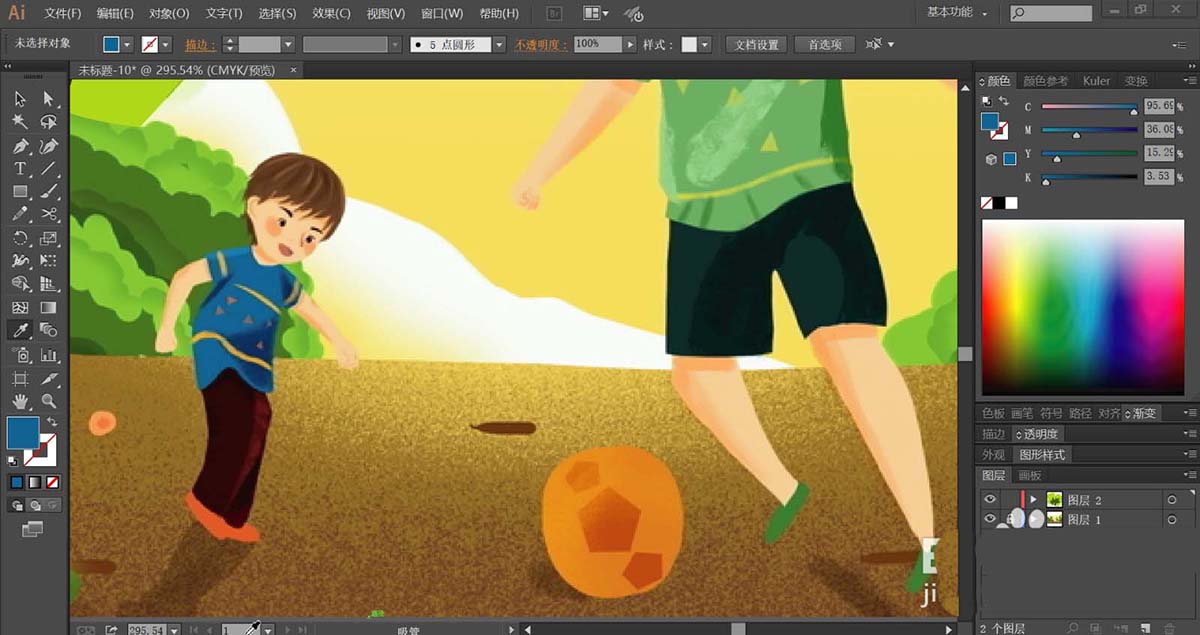Select the Rotate tool

20,238
